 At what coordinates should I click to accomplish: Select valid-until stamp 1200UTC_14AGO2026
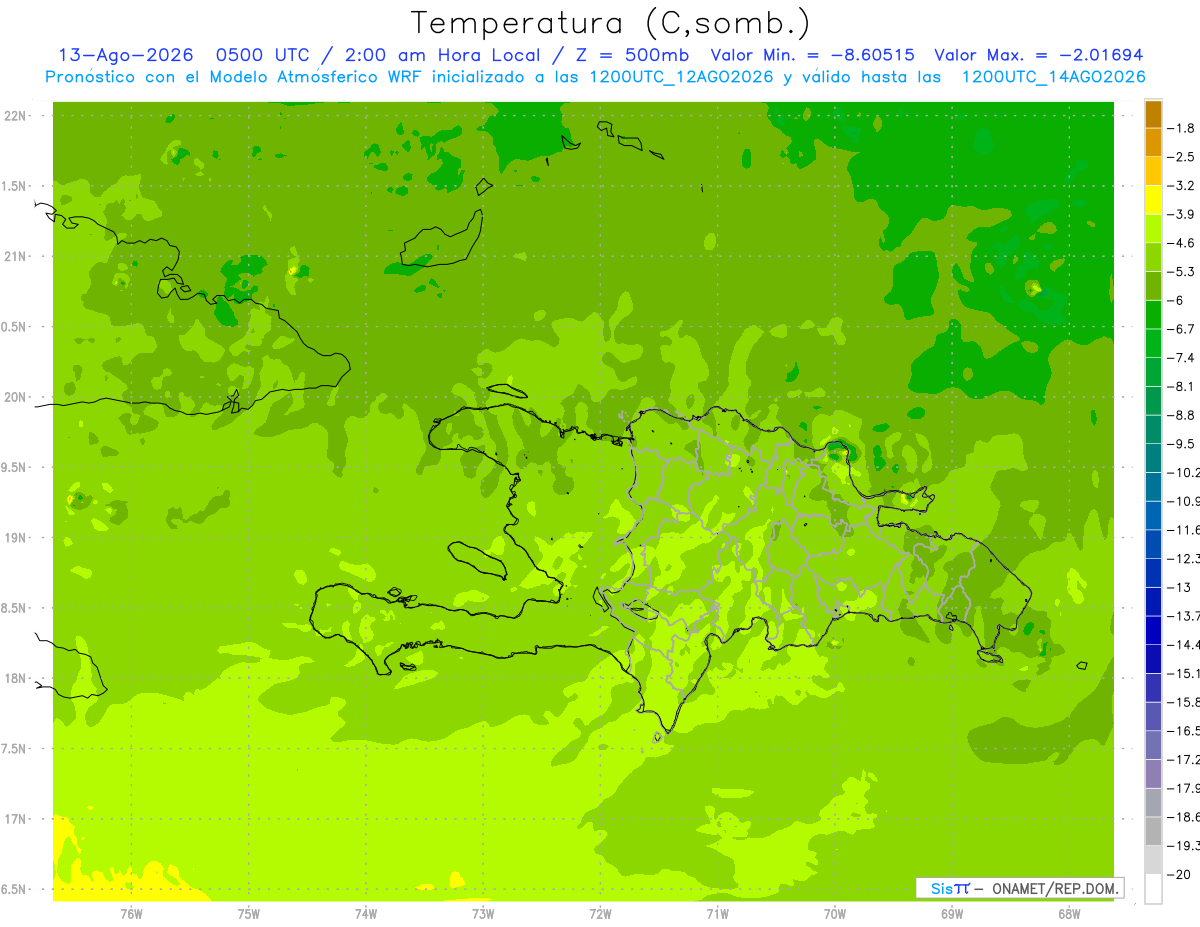click(x=1054, y=77)
